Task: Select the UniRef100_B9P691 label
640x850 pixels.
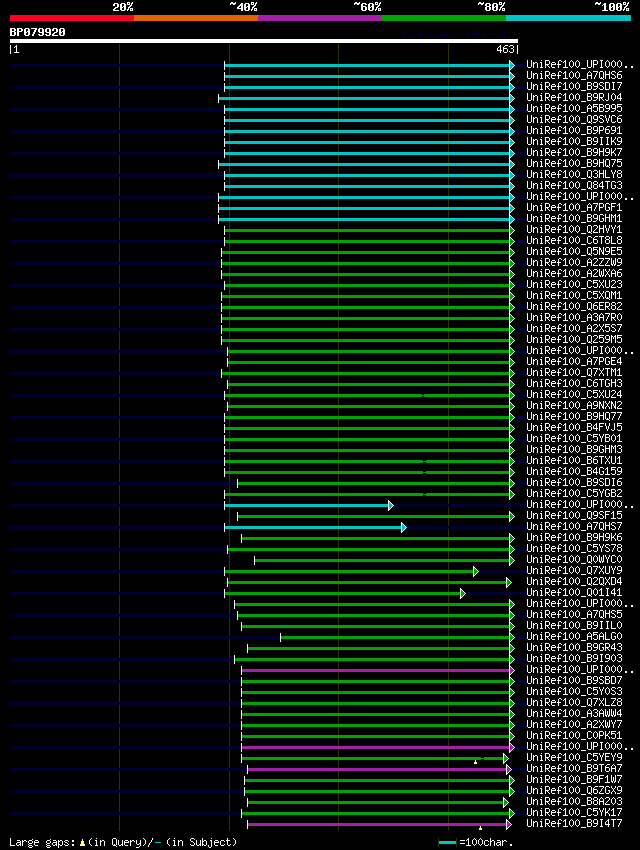Action: click(574, 131)
